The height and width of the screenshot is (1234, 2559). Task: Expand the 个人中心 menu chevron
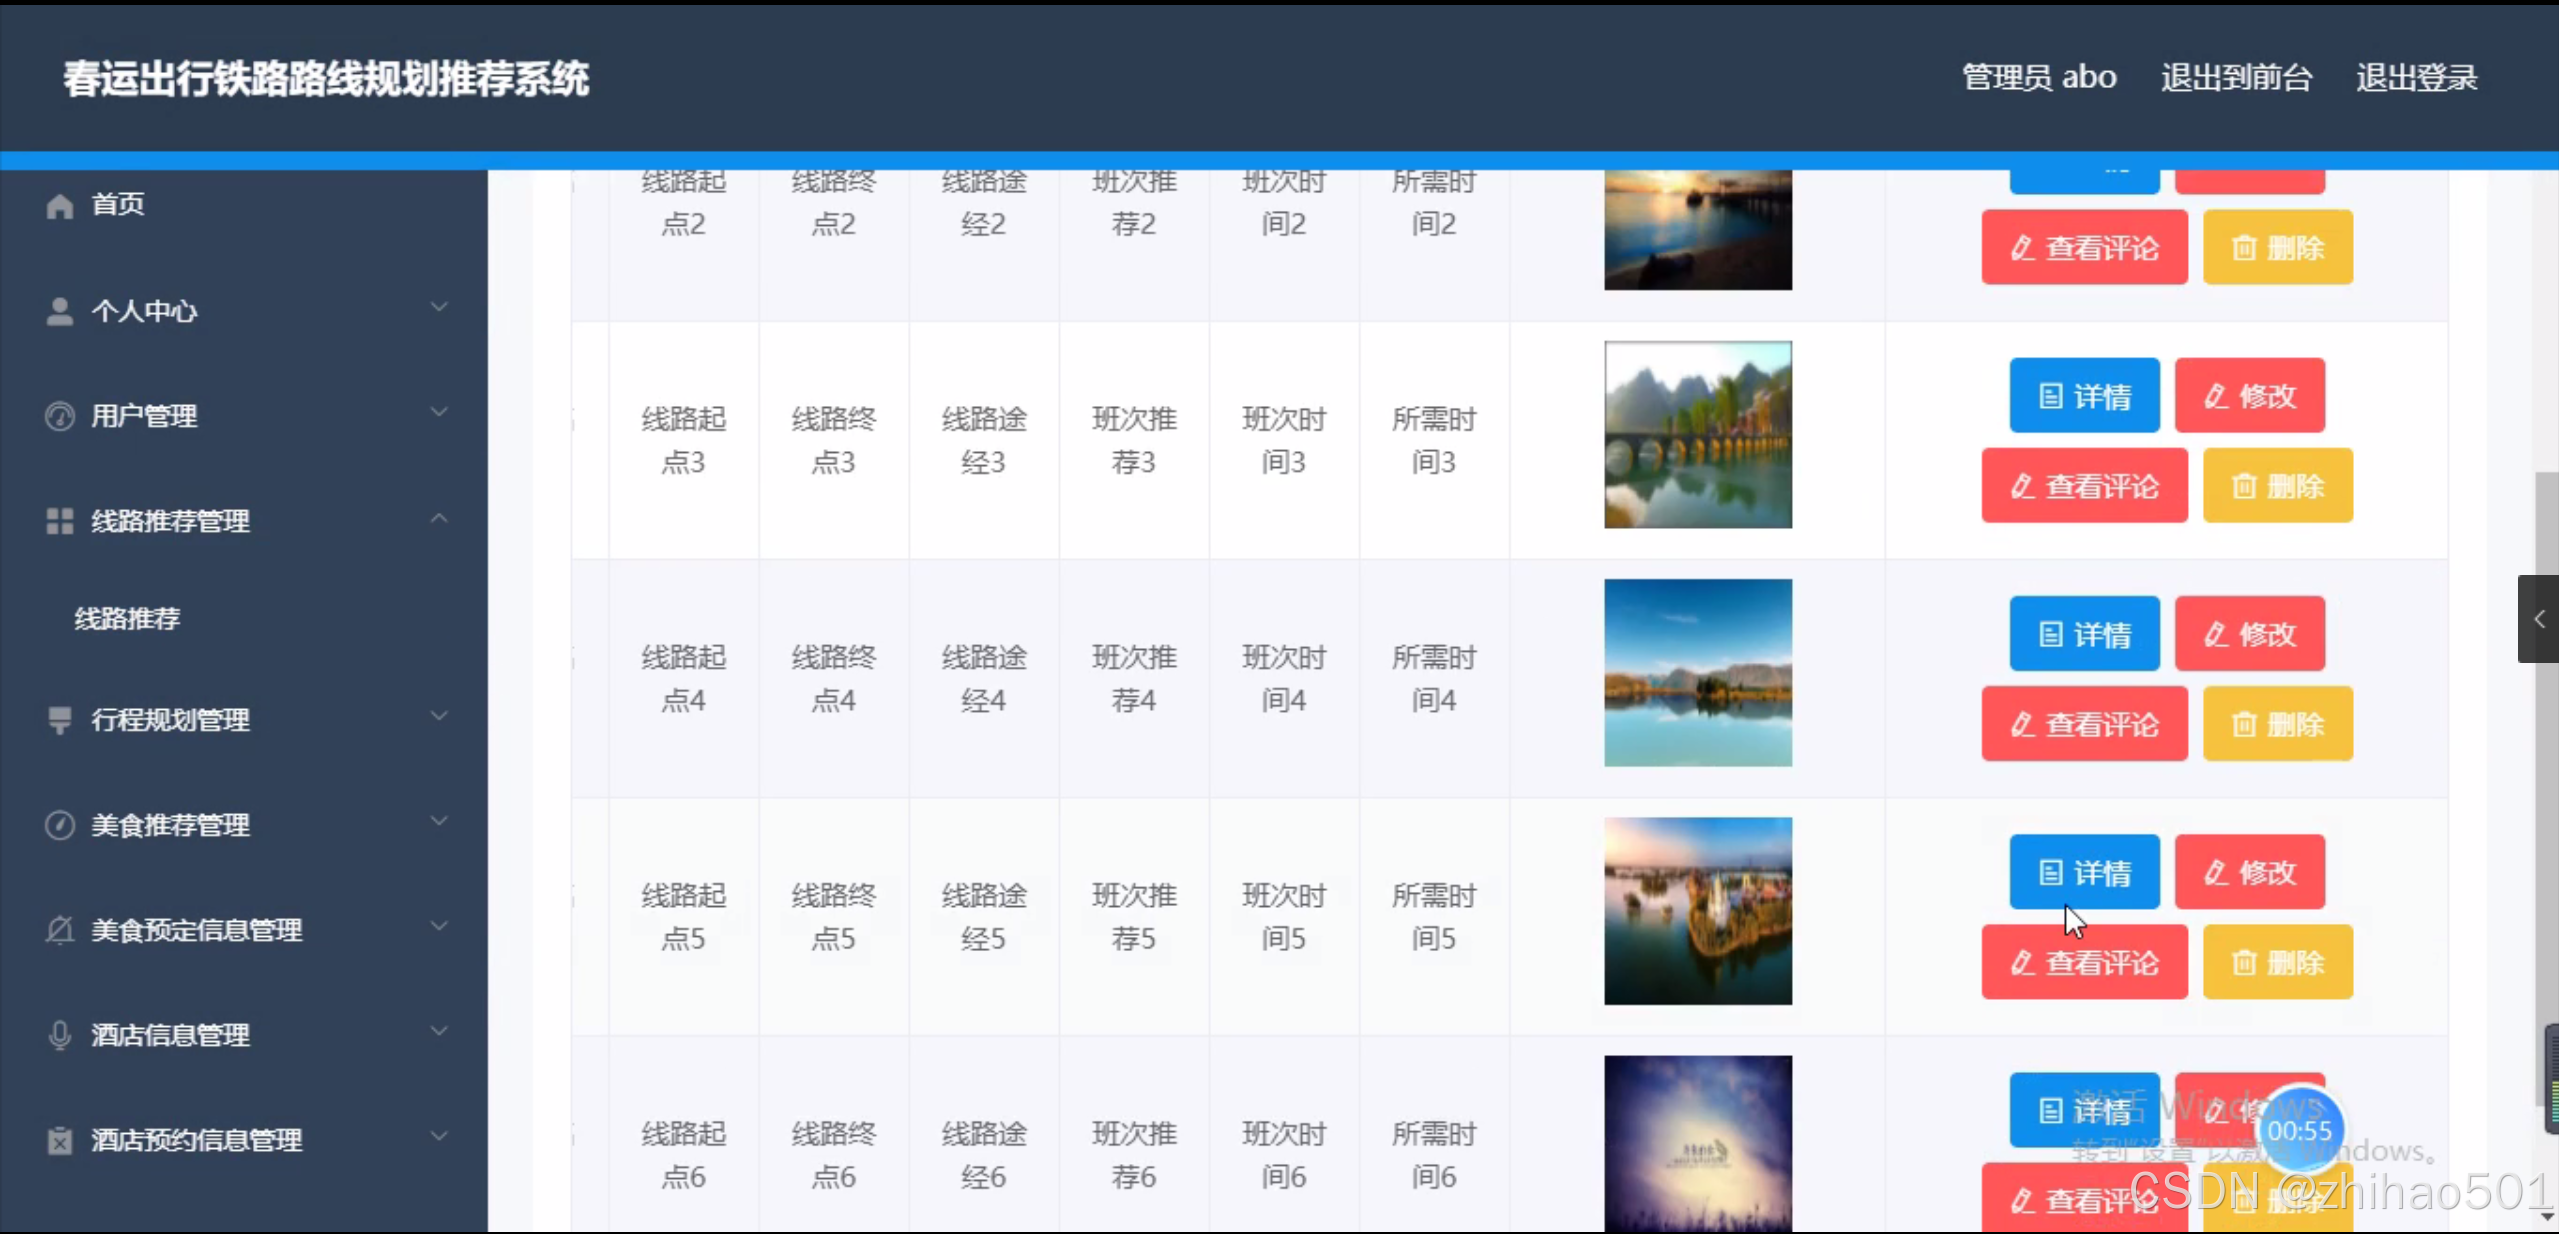click(x=439, y=307)
